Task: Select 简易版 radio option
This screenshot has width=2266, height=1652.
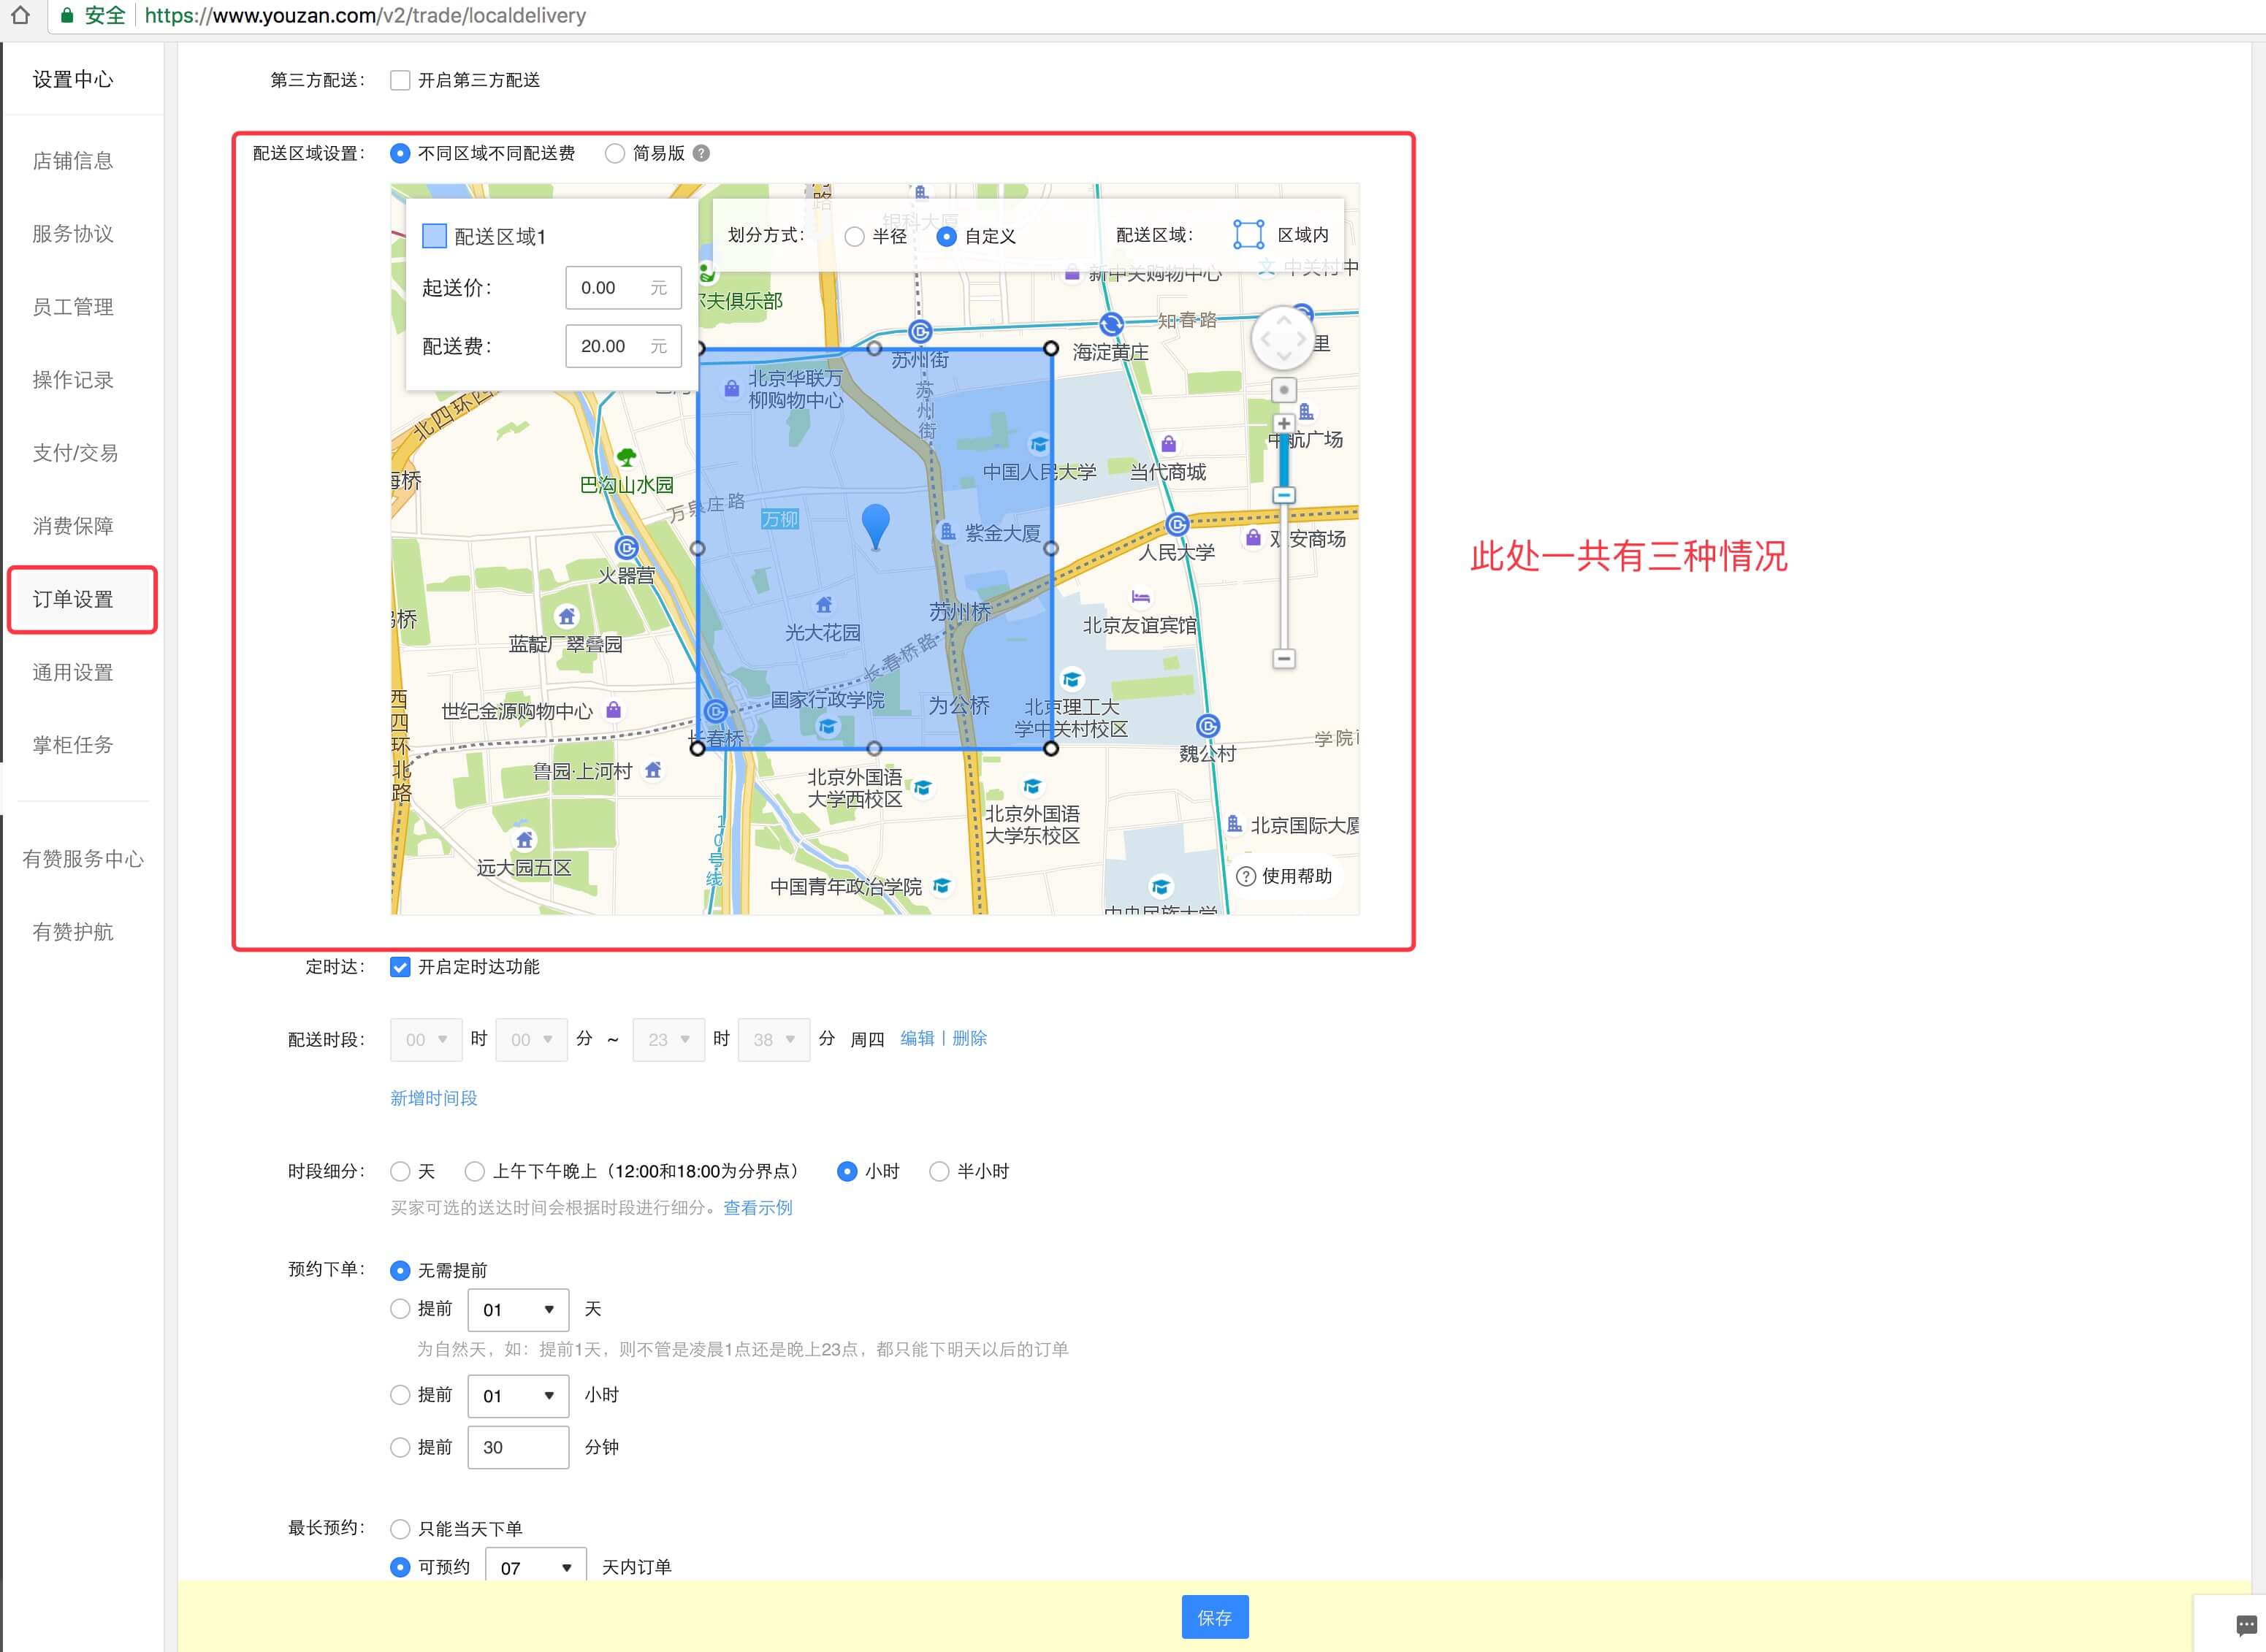Action: click(x=615, y=153)
